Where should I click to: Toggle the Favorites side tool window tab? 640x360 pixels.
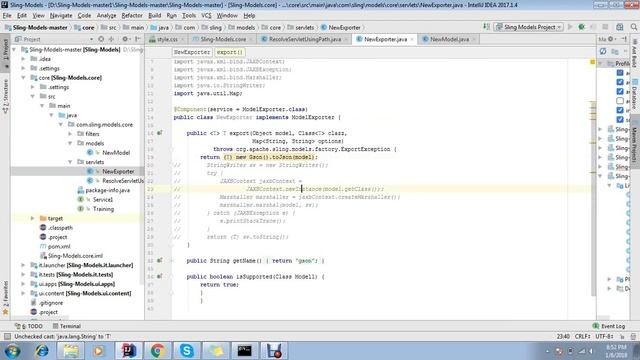coord(5,298)
